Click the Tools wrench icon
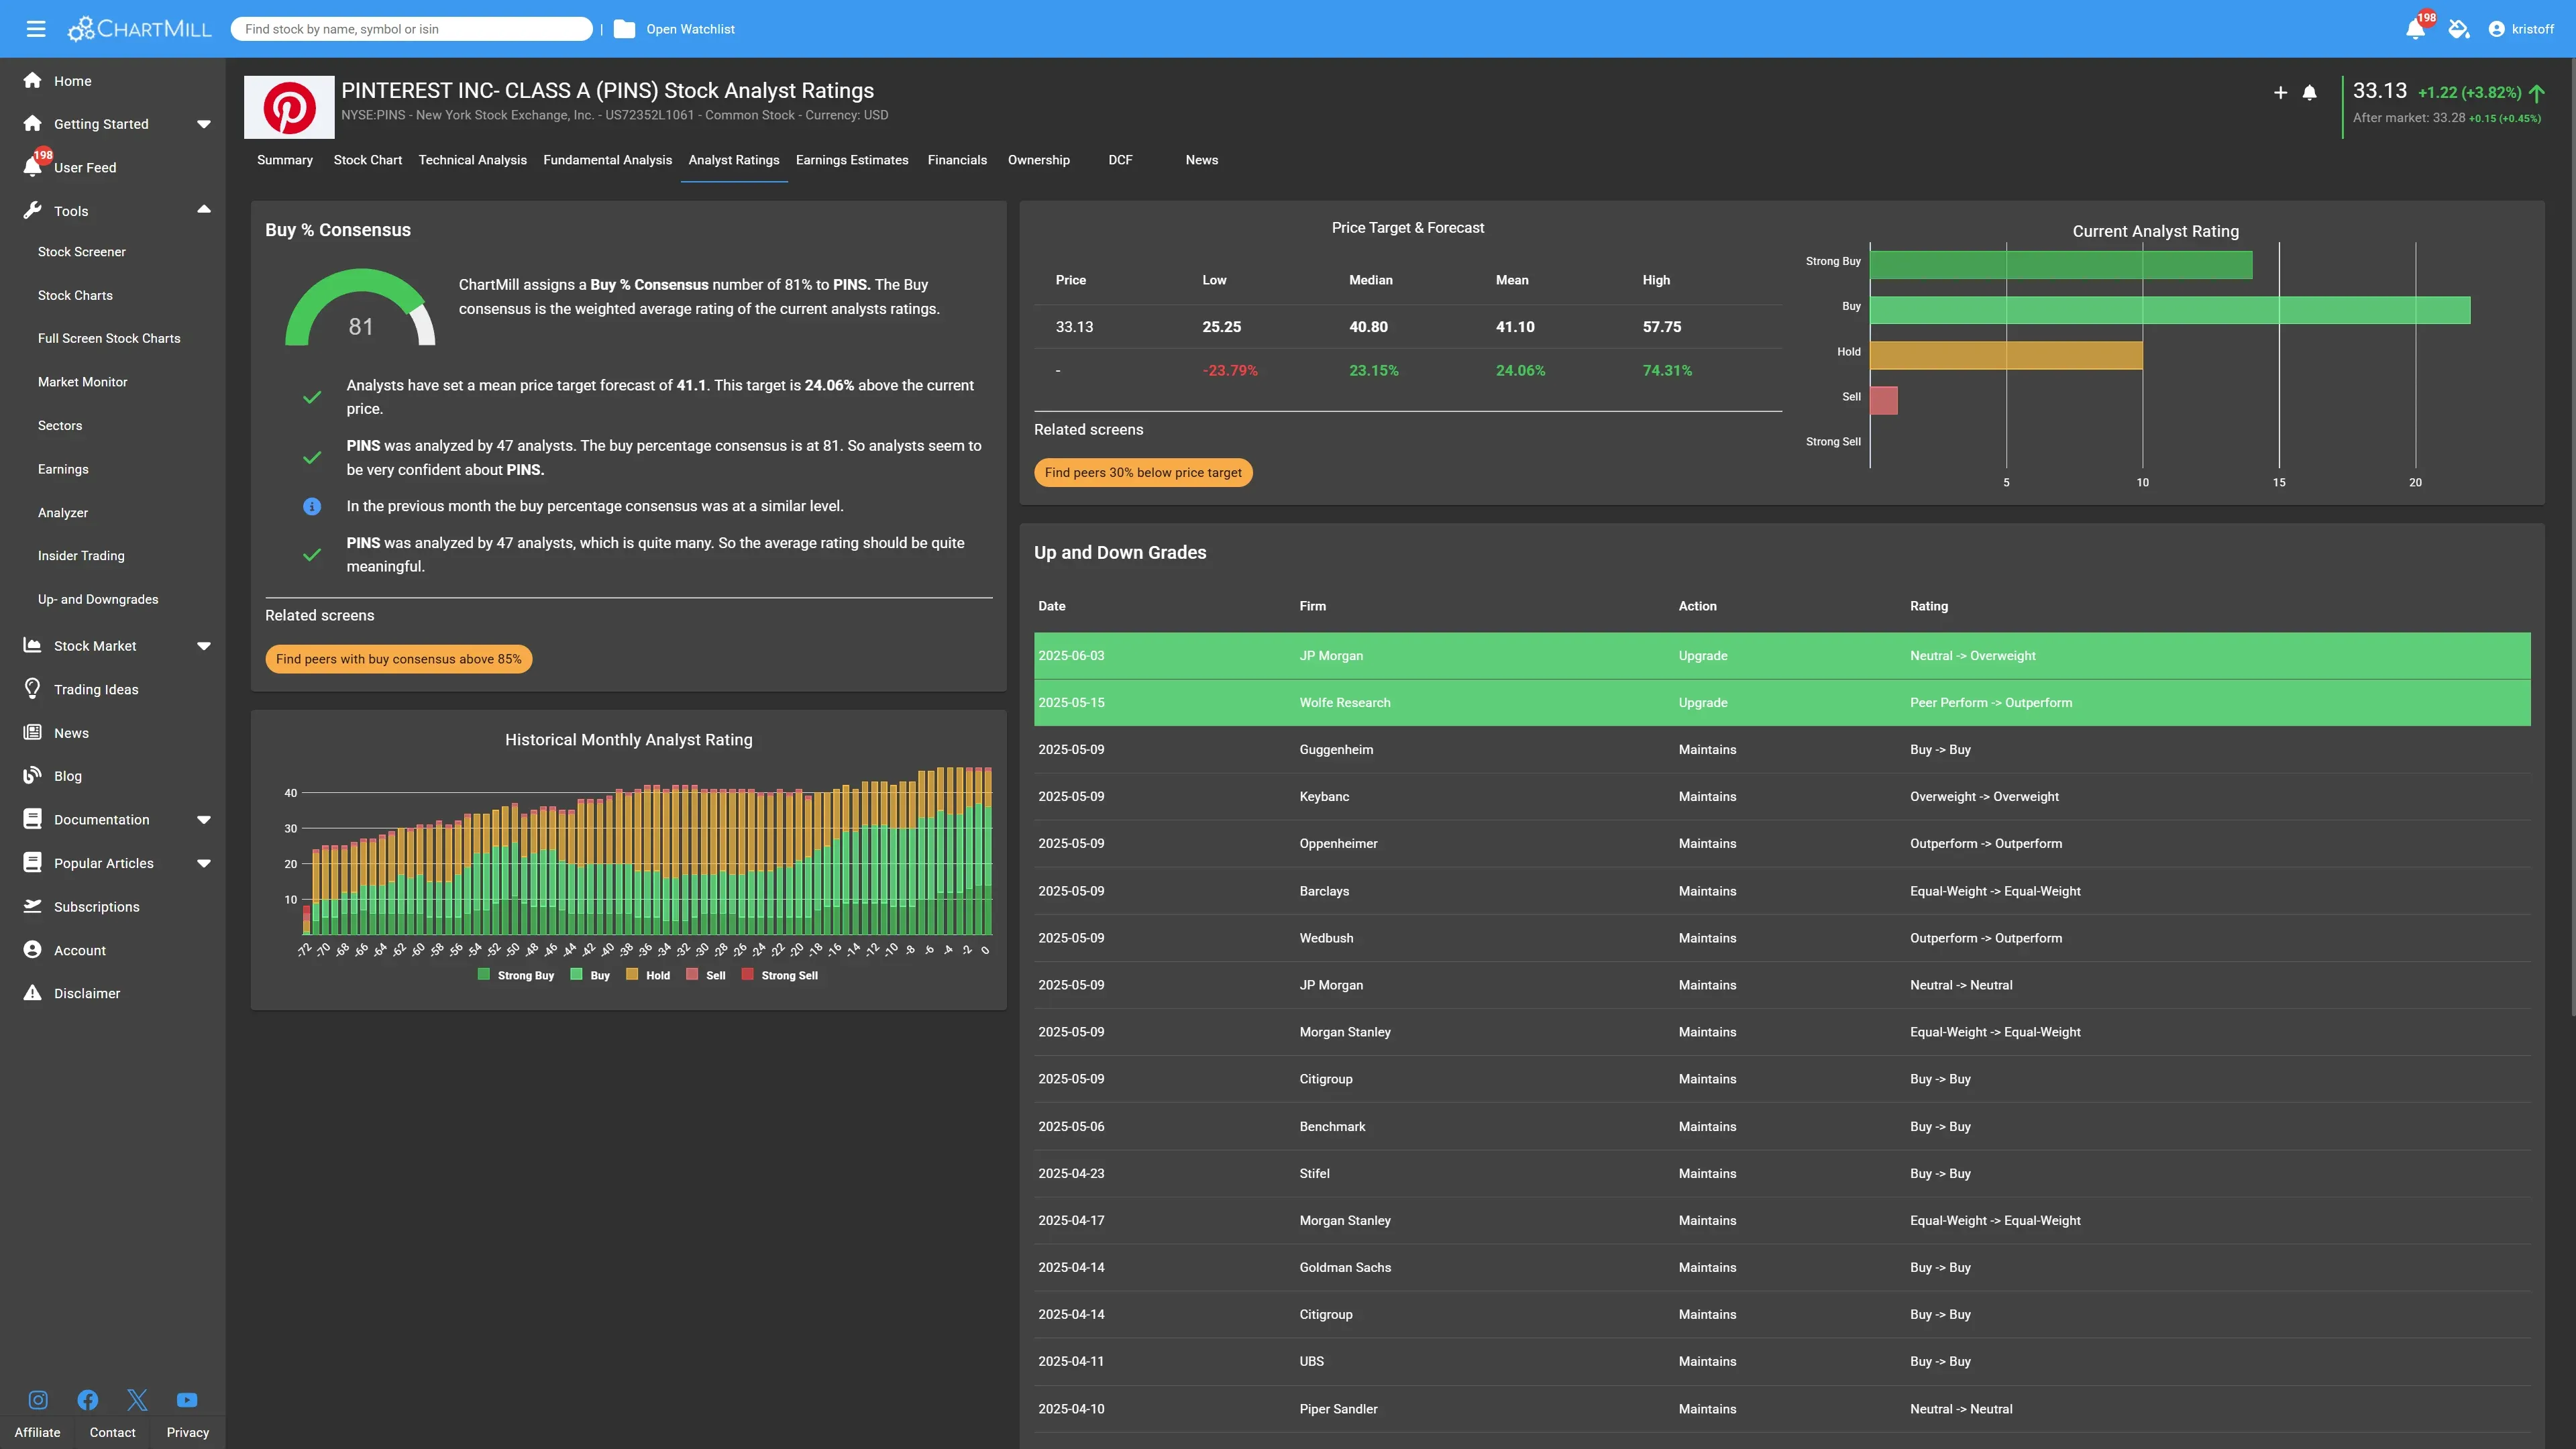 click(33, 210)
